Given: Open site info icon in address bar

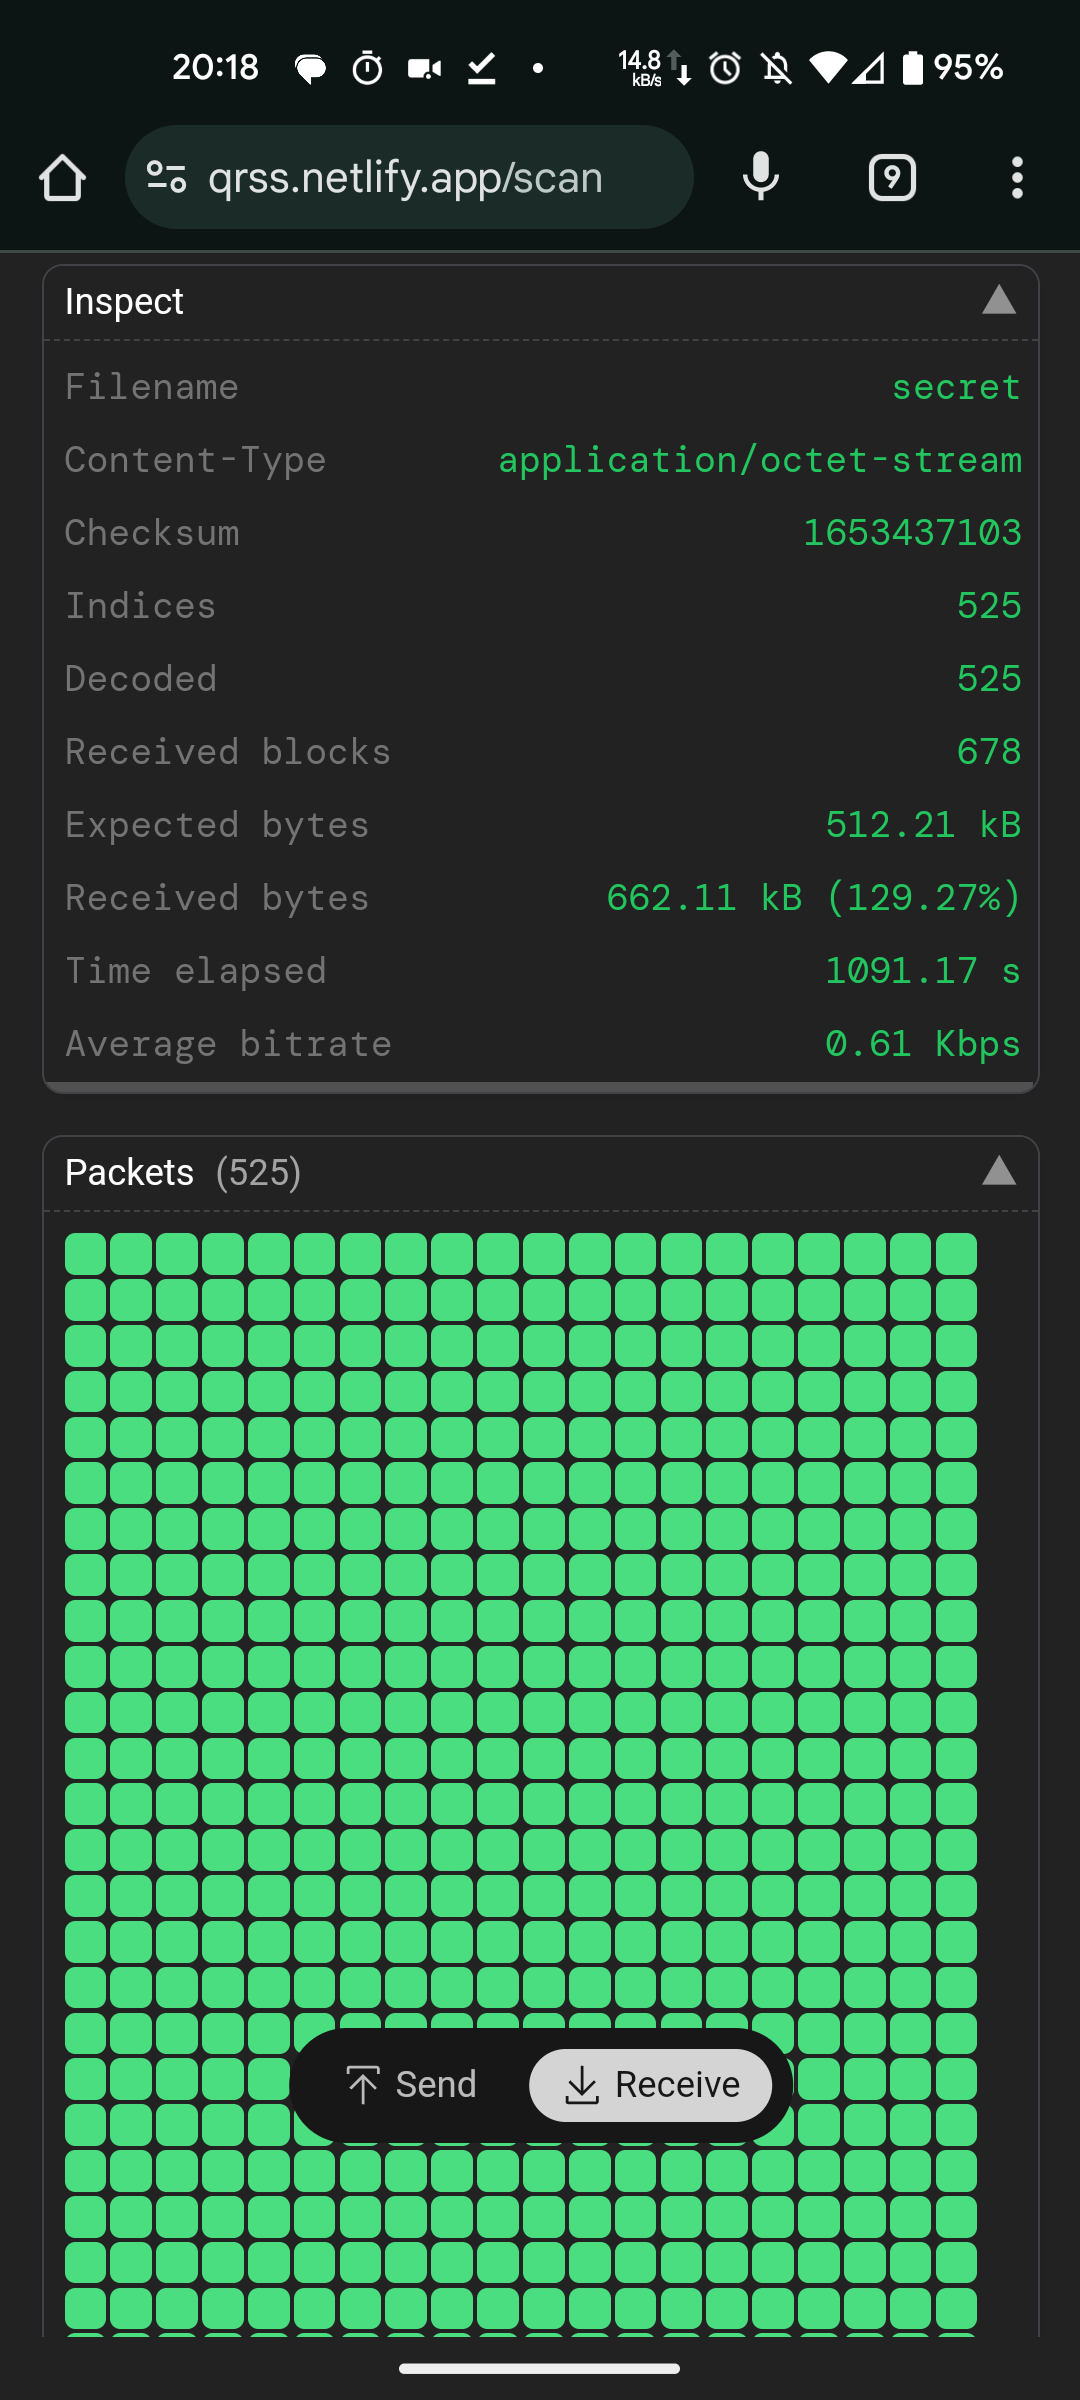Looking at the screenshot, I should tap(166, 177).
